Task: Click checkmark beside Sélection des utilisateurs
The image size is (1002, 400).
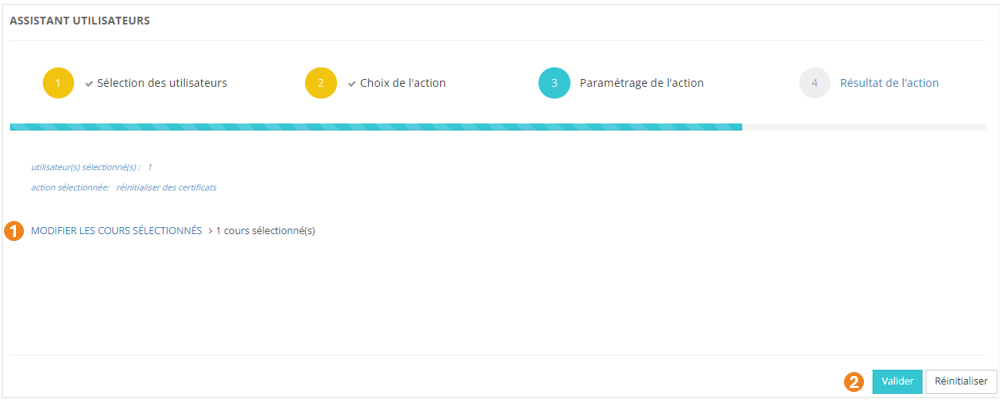Action: [89, 83]
